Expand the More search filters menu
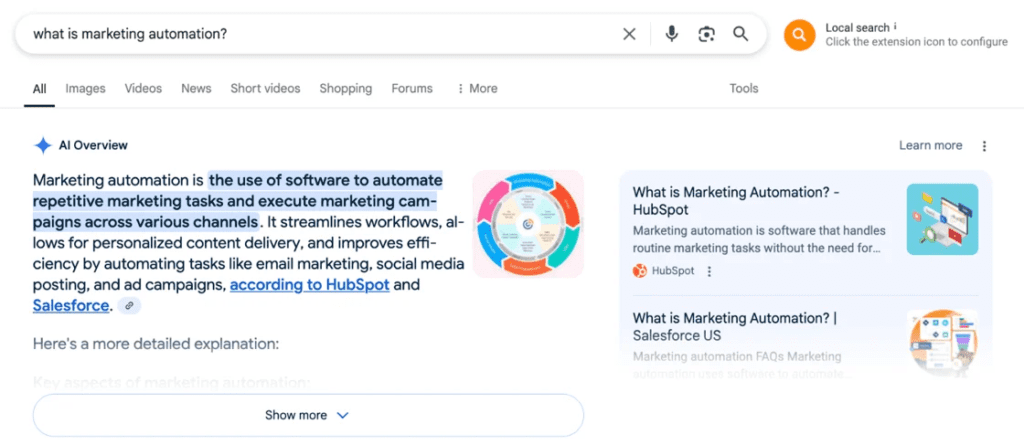Image resolution: width=1024 pixels, height=445 pixels. [477, 88]
